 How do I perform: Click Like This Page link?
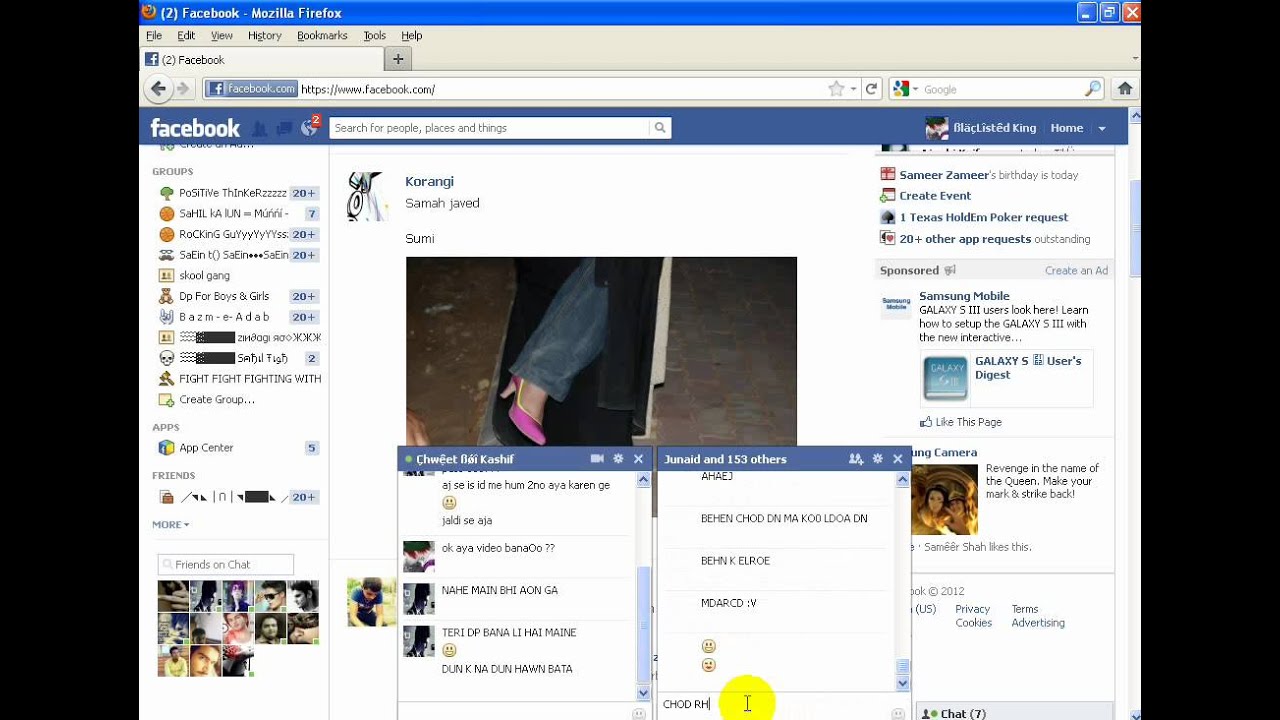(x=968, y=422)
